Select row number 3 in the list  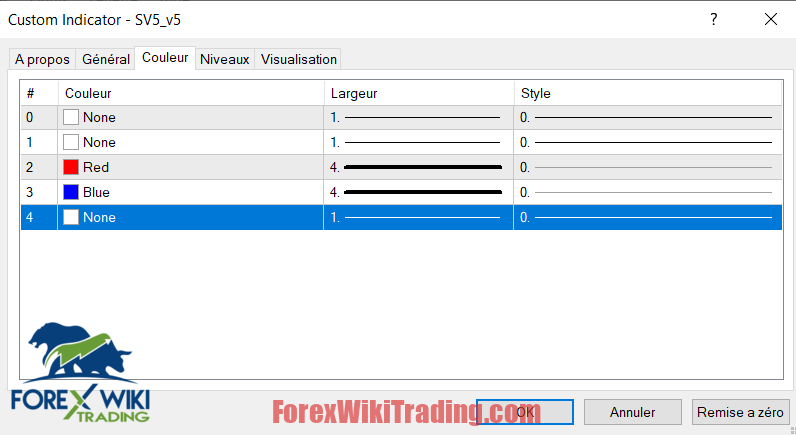click(39, 192)
